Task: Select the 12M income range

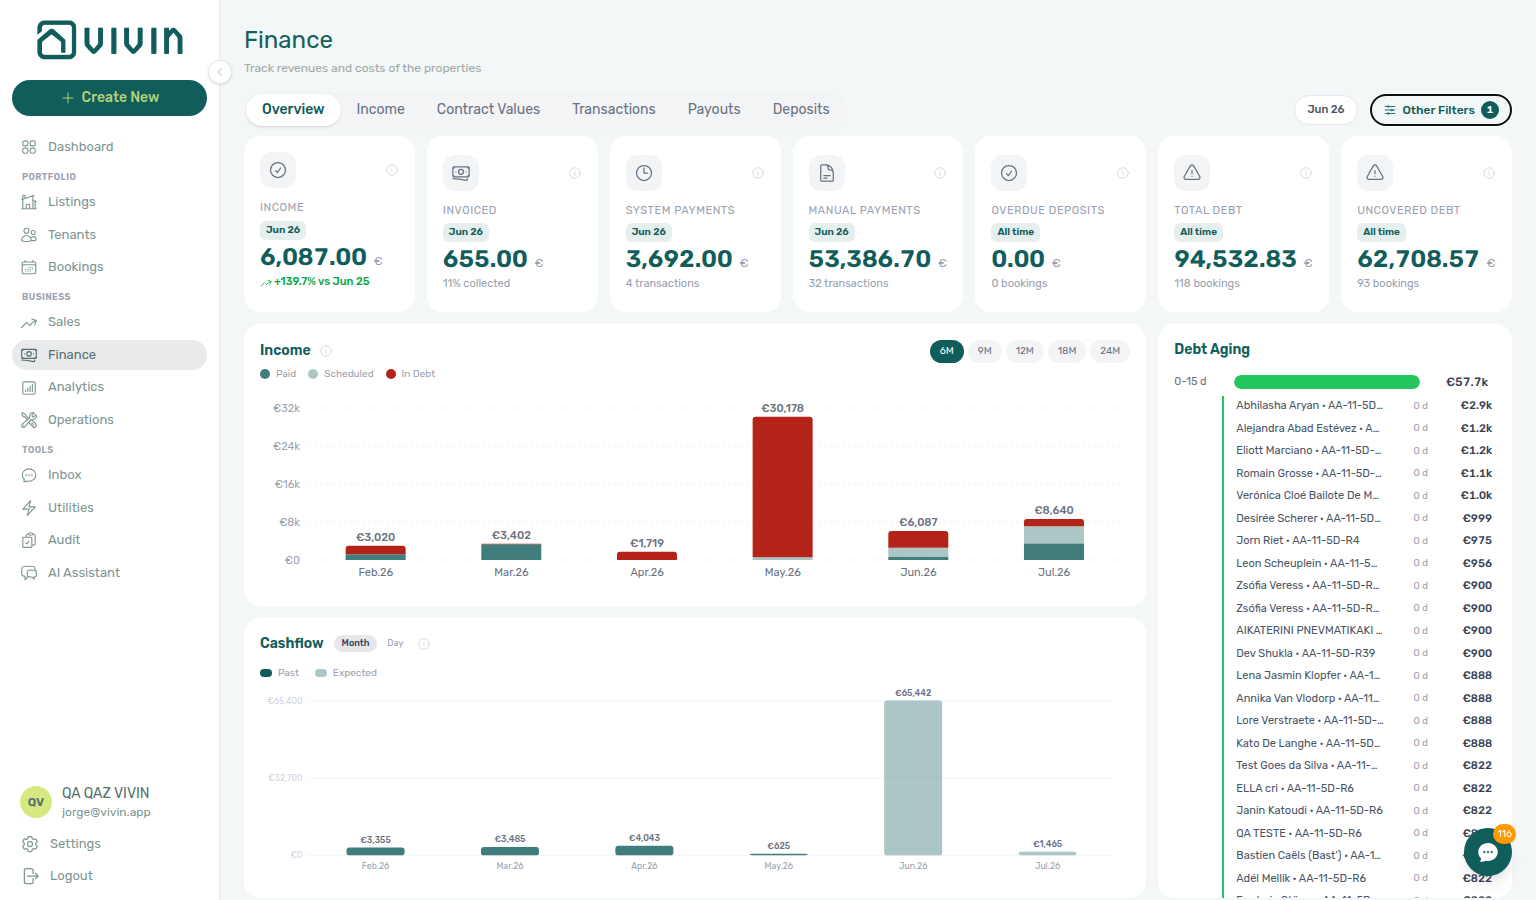Action: pos(1025,351)
